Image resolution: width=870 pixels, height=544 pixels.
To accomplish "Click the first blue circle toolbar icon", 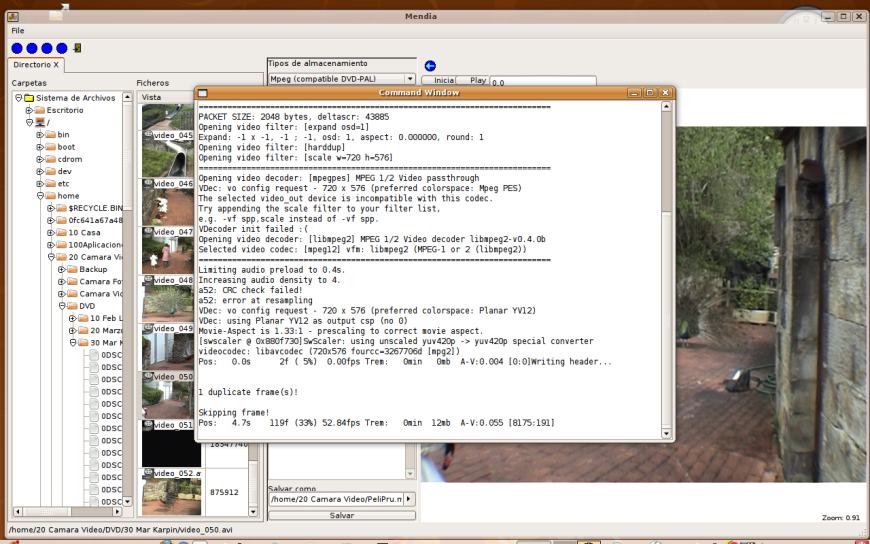I will [x=18, y=47].
